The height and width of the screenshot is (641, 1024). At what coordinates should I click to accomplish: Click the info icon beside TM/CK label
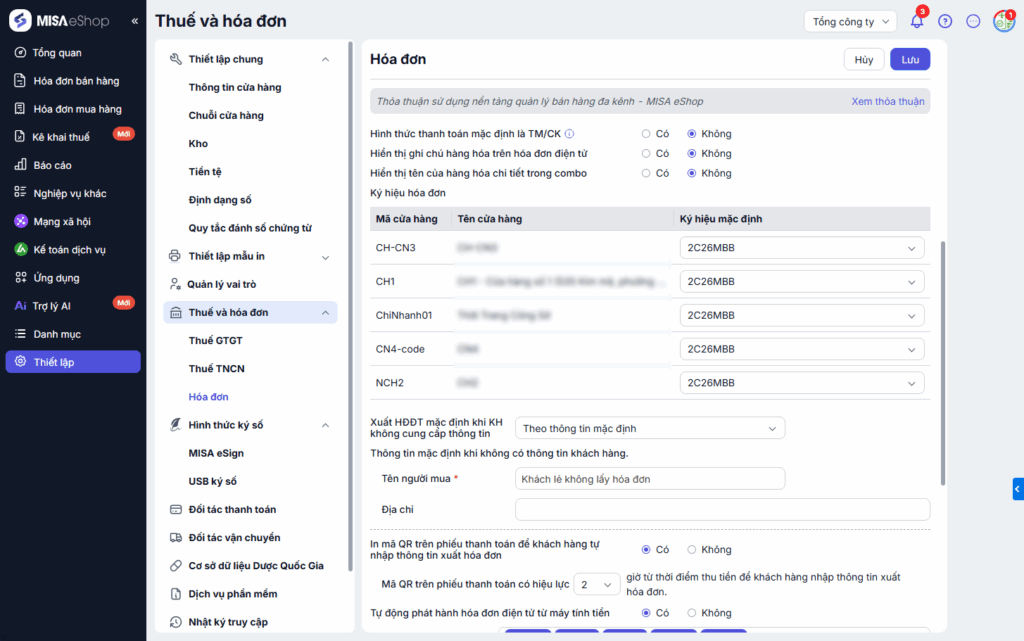point(569,134)
